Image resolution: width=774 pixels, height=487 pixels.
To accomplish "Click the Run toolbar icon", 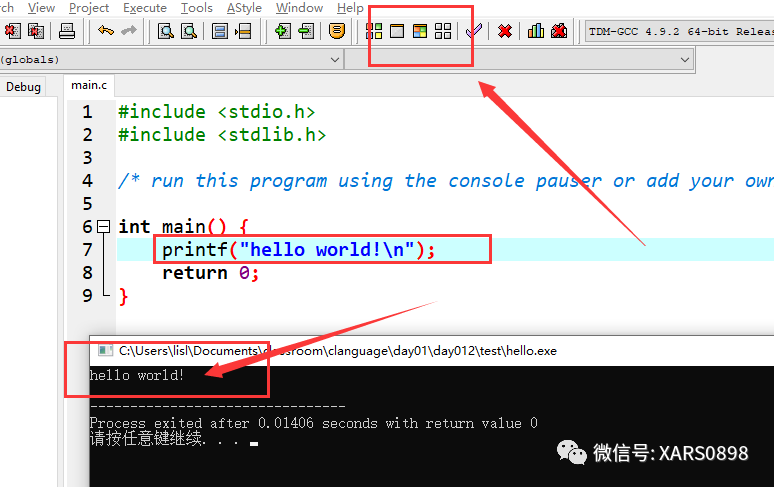I will coord(397,31).
